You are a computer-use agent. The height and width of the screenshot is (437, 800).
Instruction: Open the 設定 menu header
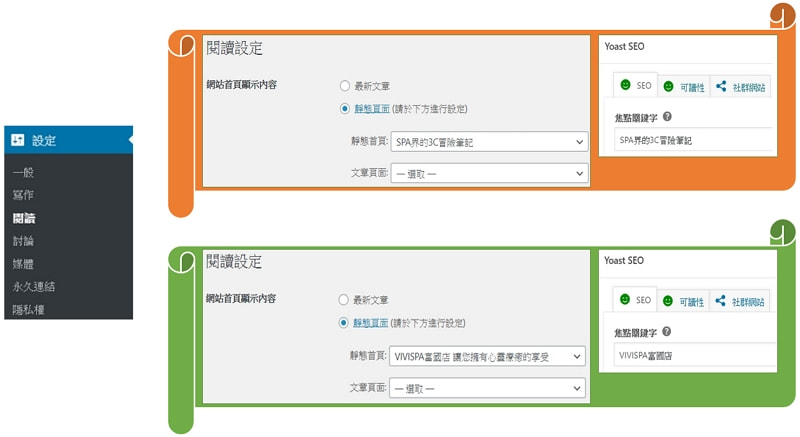68,140
